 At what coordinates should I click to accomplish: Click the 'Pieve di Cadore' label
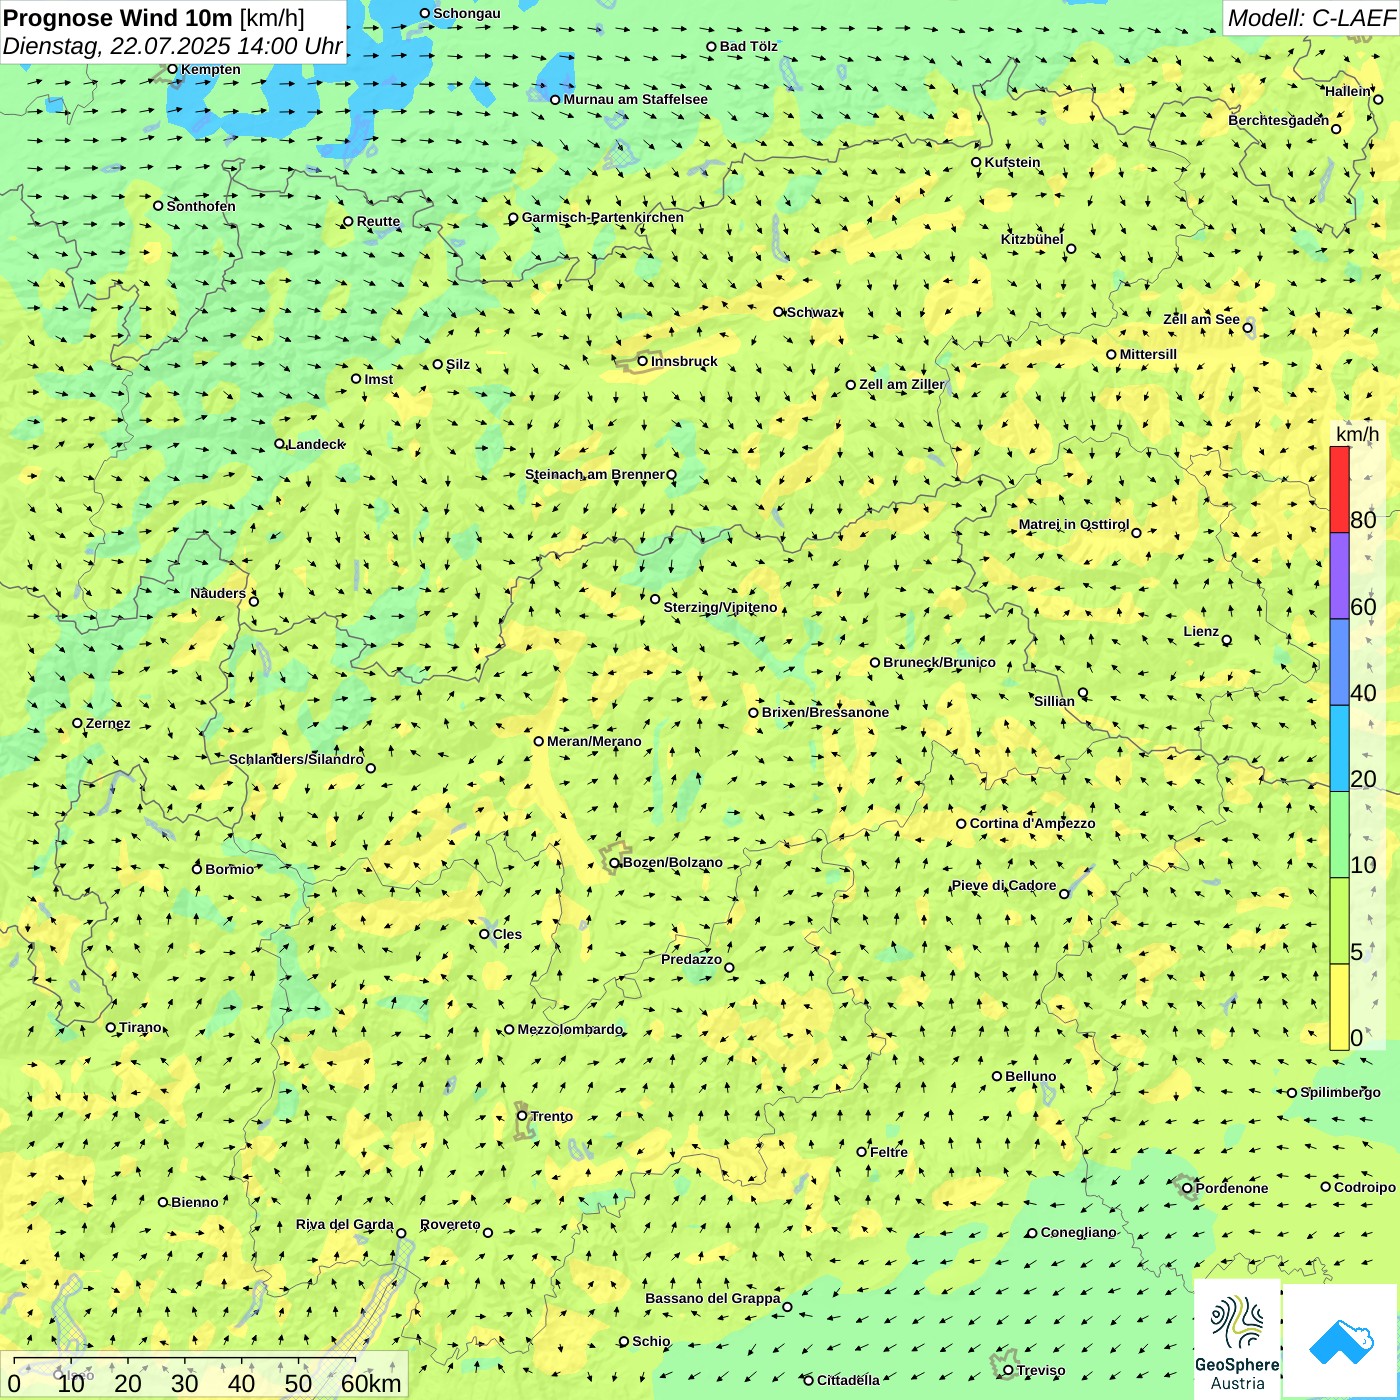[1004, 885]
